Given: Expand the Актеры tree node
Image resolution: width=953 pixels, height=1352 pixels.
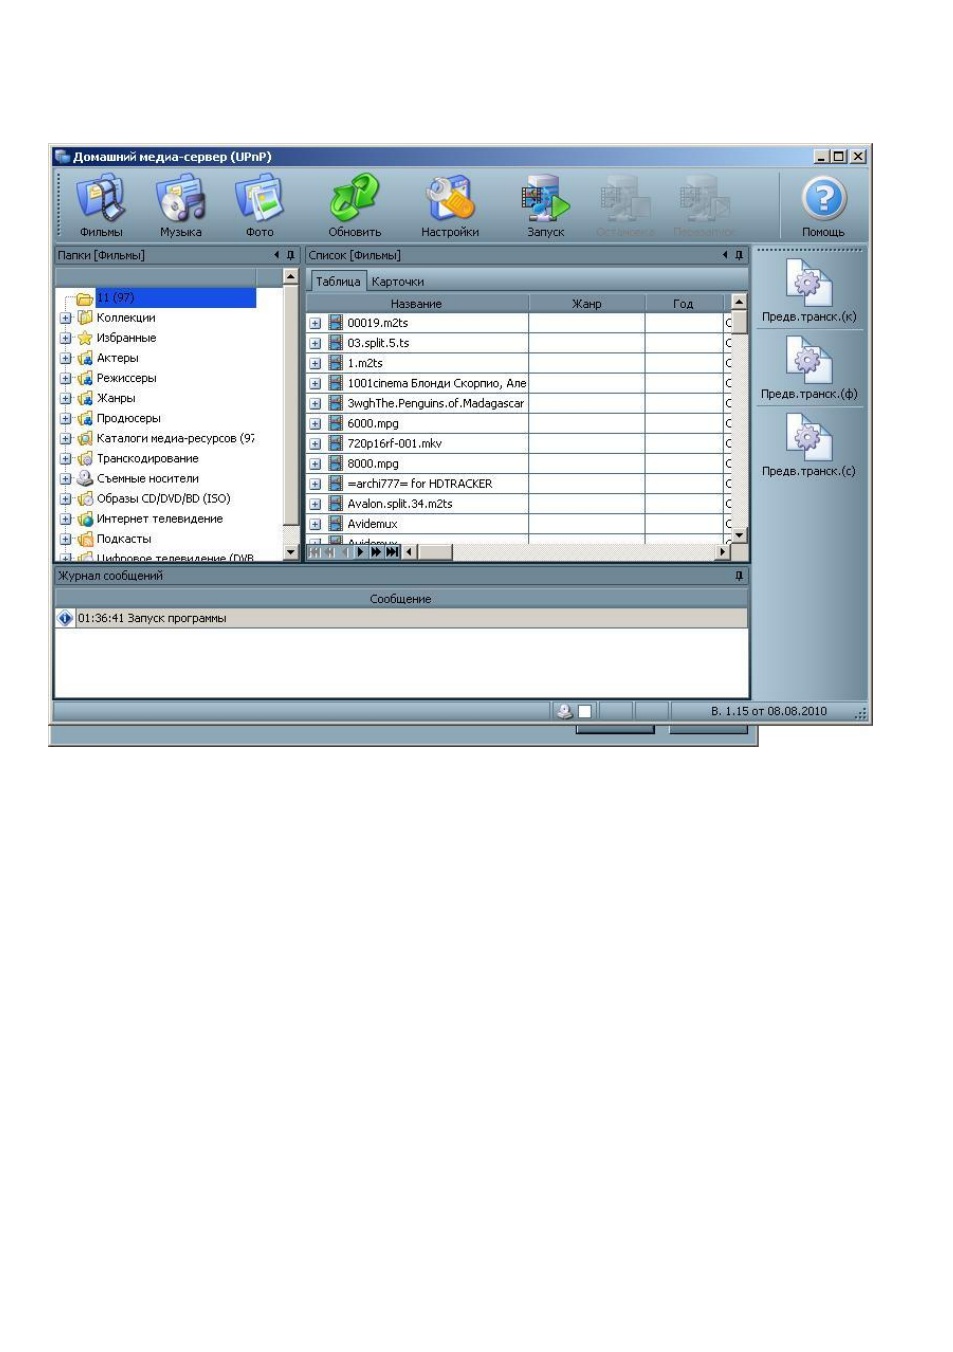Looking at the screenshot, I should (x=66, y=358).
